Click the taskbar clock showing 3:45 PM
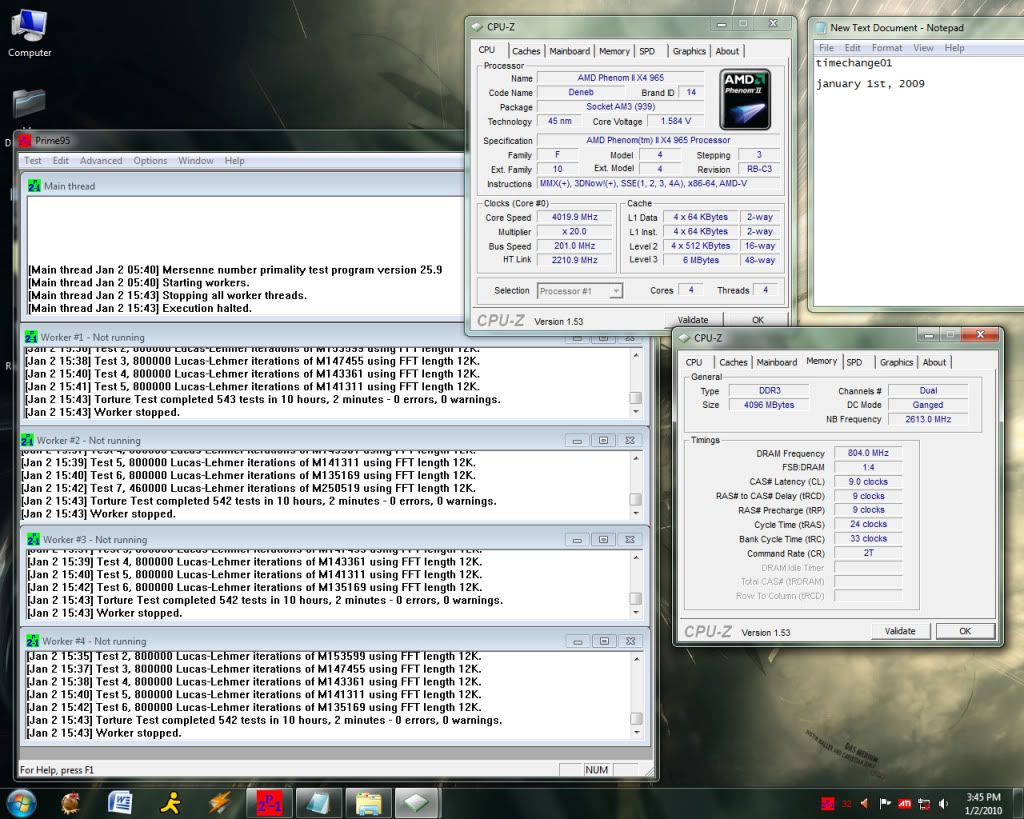This screenshot has height=819, width=1024. click(985, 802)
